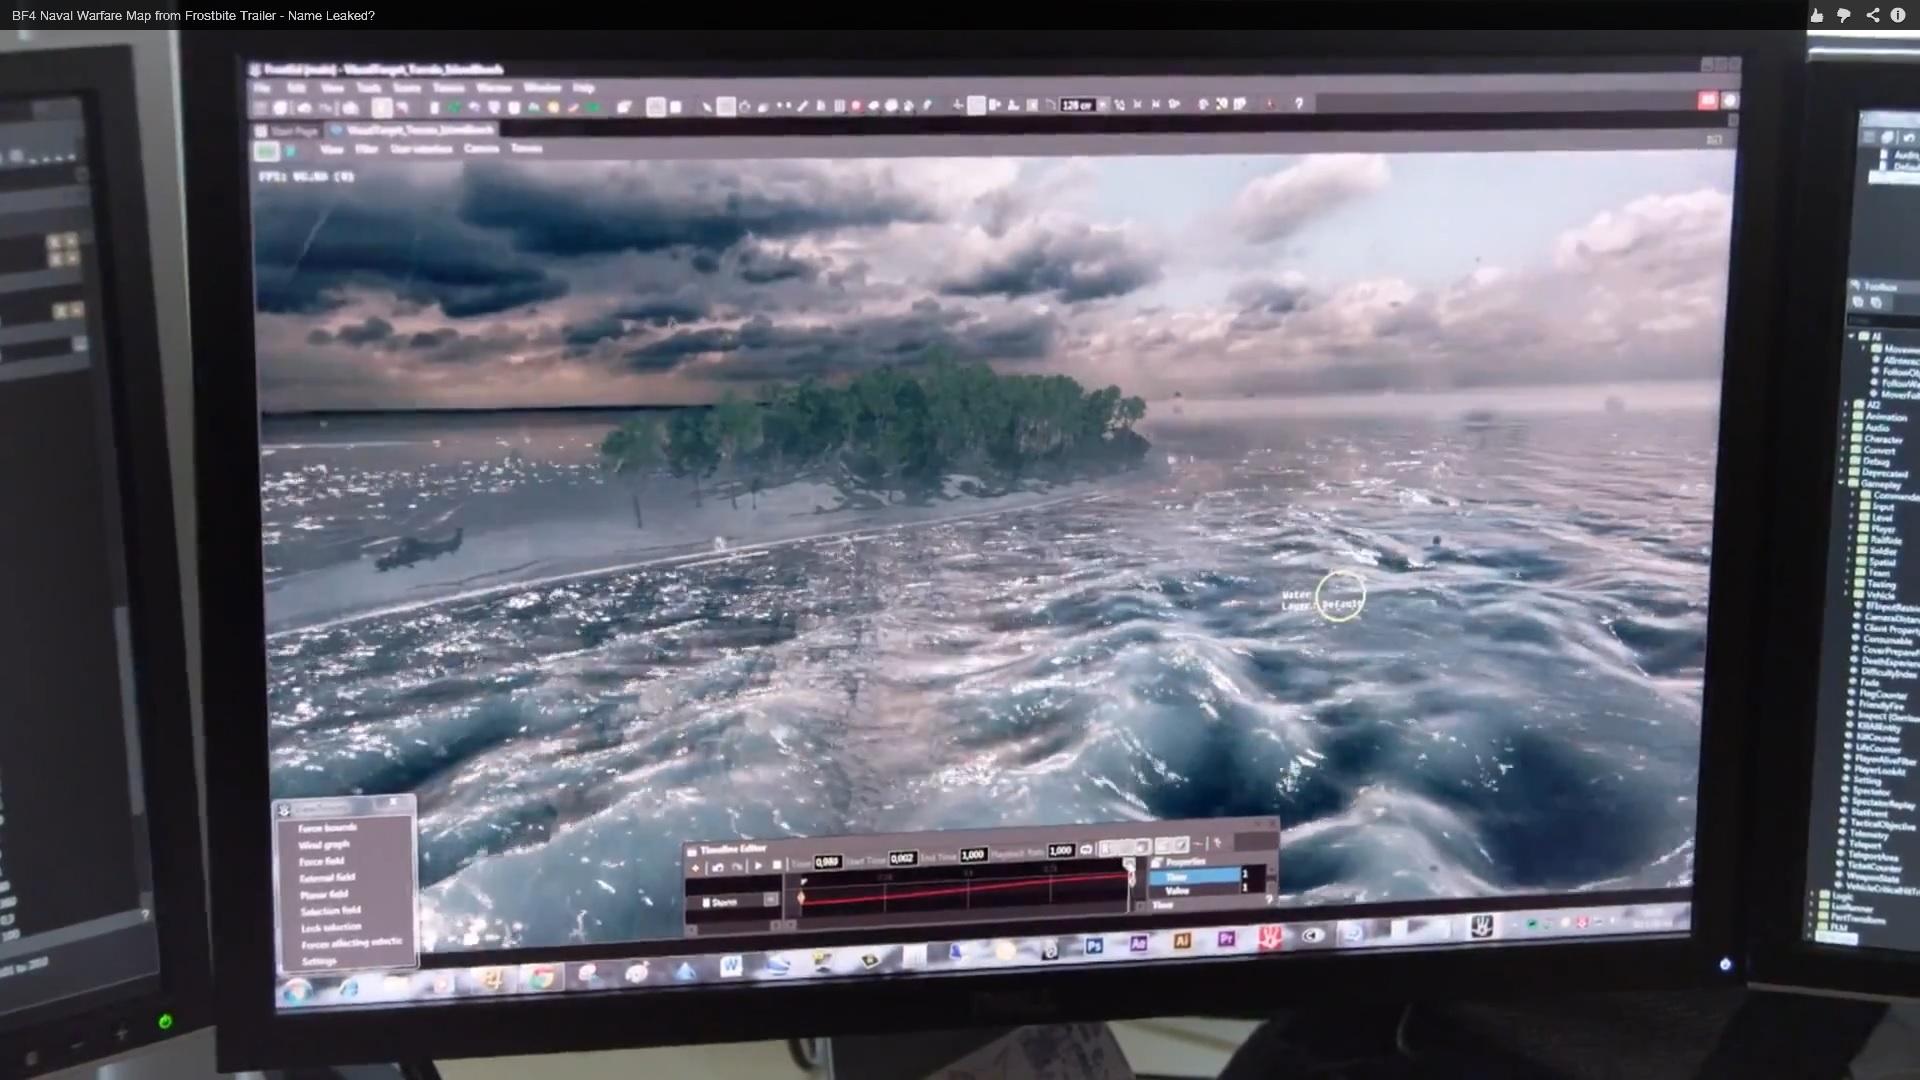The image size is (1920, 1080).
Task: Open the Premiere Pro taskbar icon
Action: [1226, 939]
